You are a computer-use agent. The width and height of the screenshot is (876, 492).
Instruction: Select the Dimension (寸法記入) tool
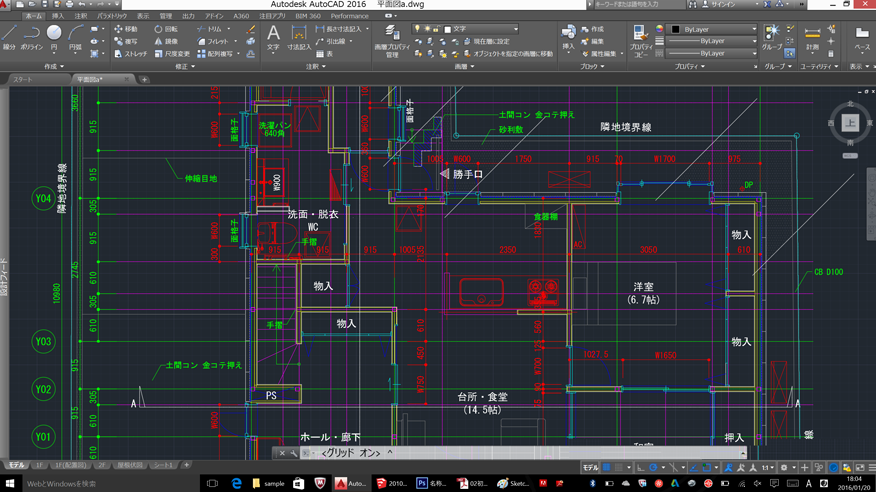point(299,37)
